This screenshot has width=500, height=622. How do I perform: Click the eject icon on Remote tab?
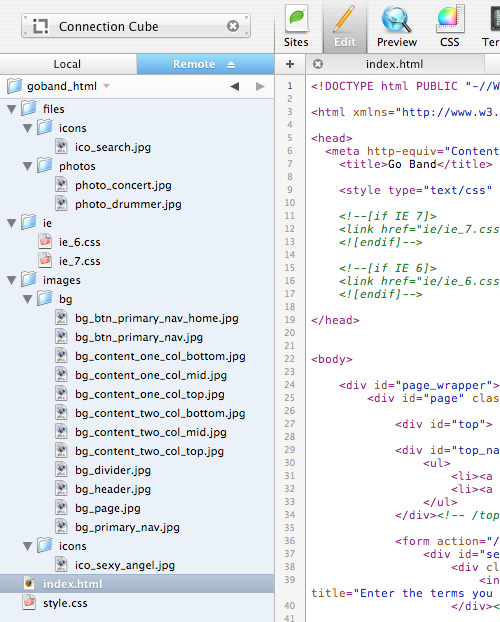click(x=231, y=65)
